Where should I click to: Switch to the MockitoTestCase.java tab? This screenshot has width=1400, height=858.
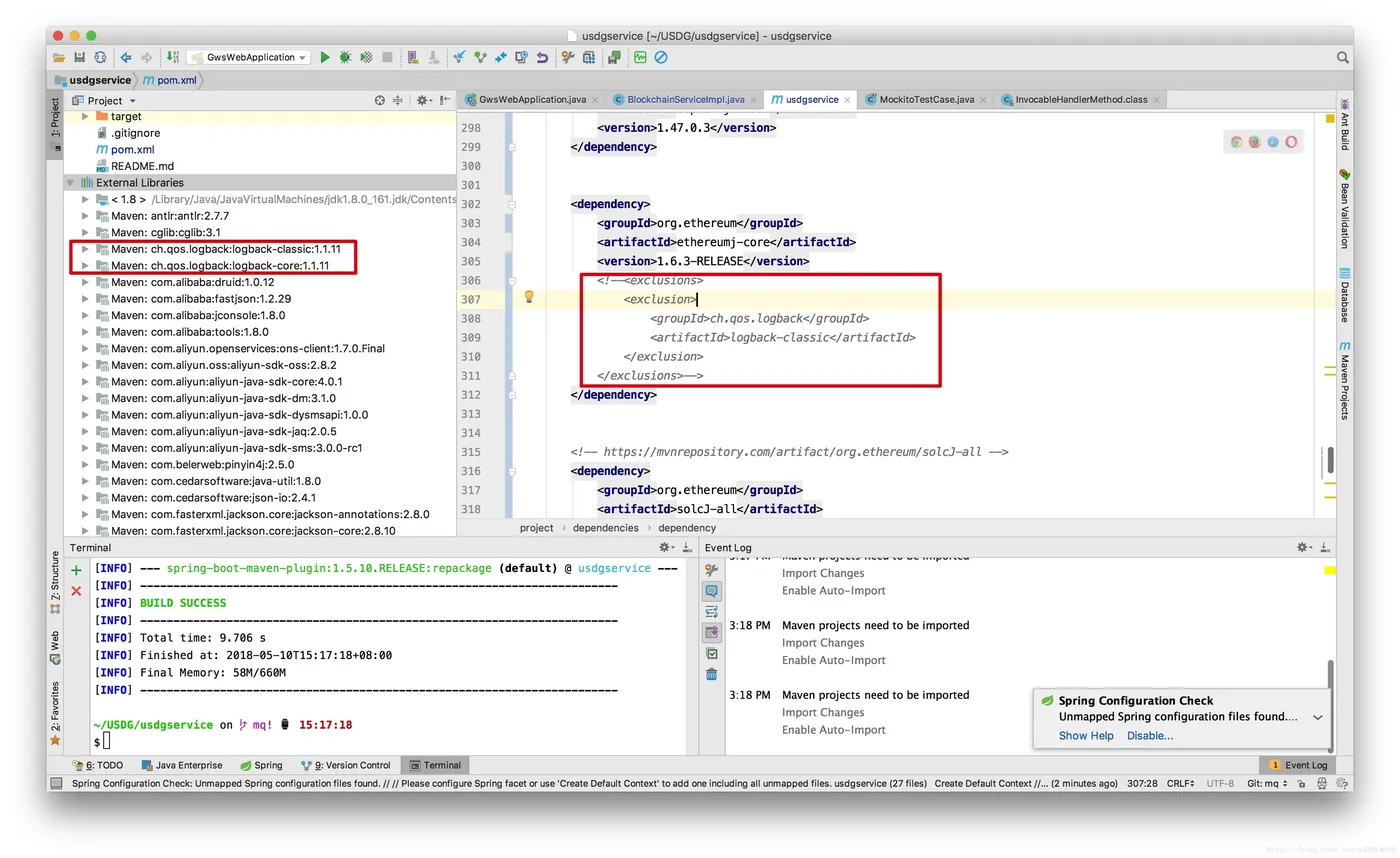[927, 100]
